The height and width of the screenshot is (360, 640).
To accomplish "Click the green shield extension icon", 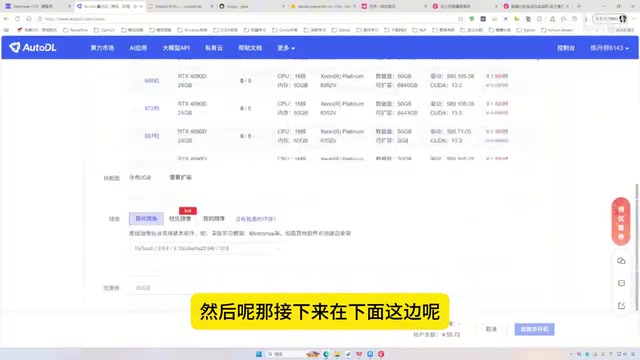I will pyautogui.click(x=472, y=19).
